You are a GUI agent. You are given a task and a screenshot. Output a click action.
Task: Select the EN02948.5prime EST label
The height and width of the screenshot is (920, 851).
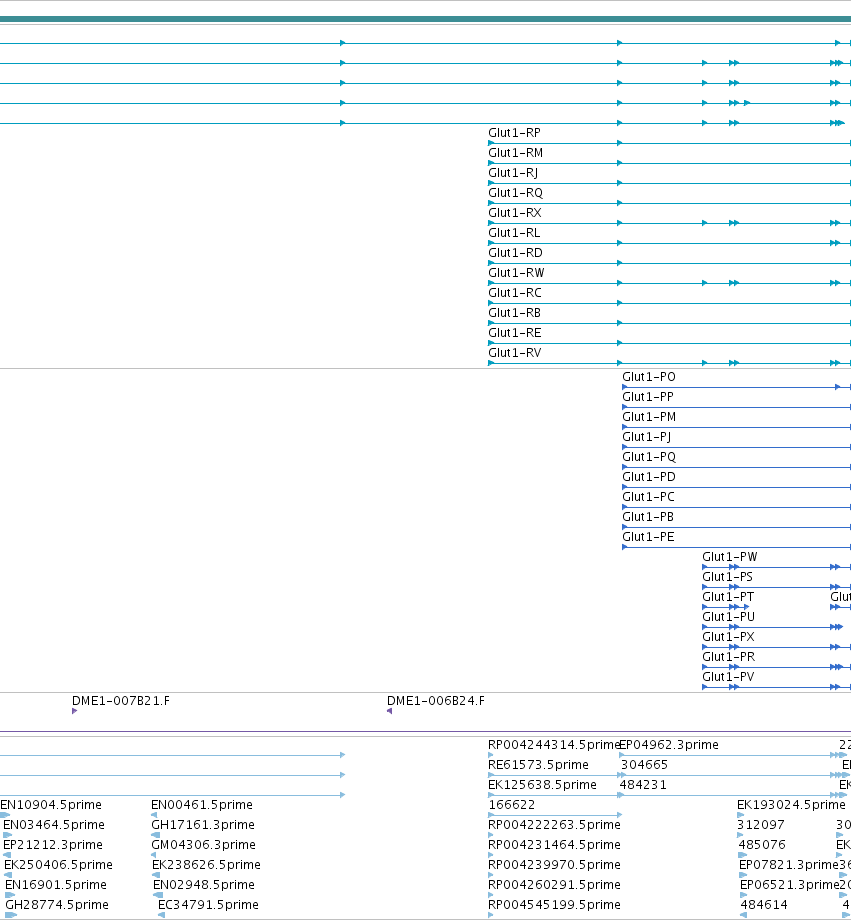[204, 884]
